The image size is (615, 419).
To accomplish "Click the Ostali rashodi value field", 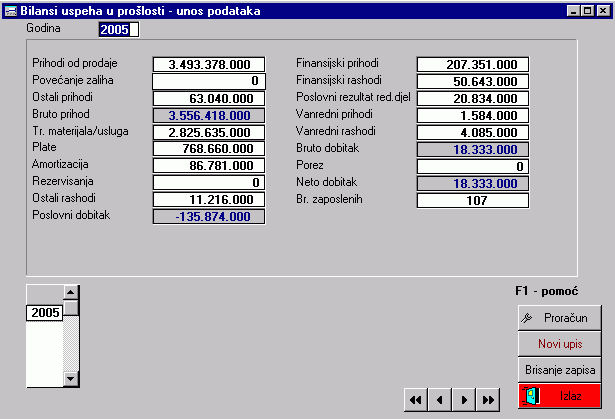I will (x=209, y=200).
